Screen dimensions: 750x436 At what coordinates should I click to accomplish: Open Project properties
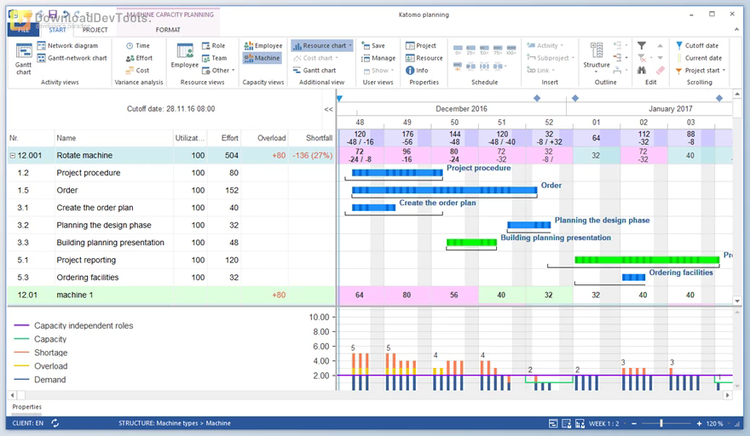coord(421,45)
